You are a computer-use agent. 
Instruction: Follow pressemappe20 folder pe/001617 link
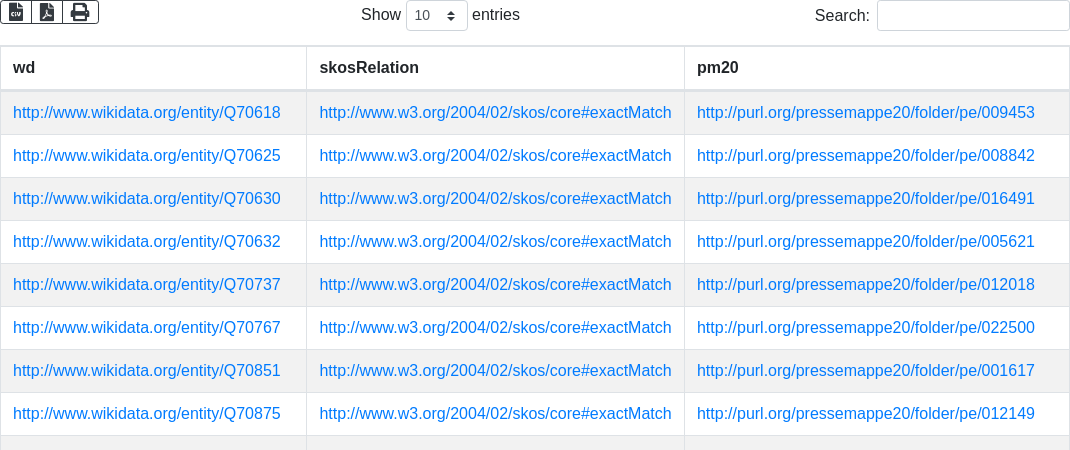click(x=865, y=371)
